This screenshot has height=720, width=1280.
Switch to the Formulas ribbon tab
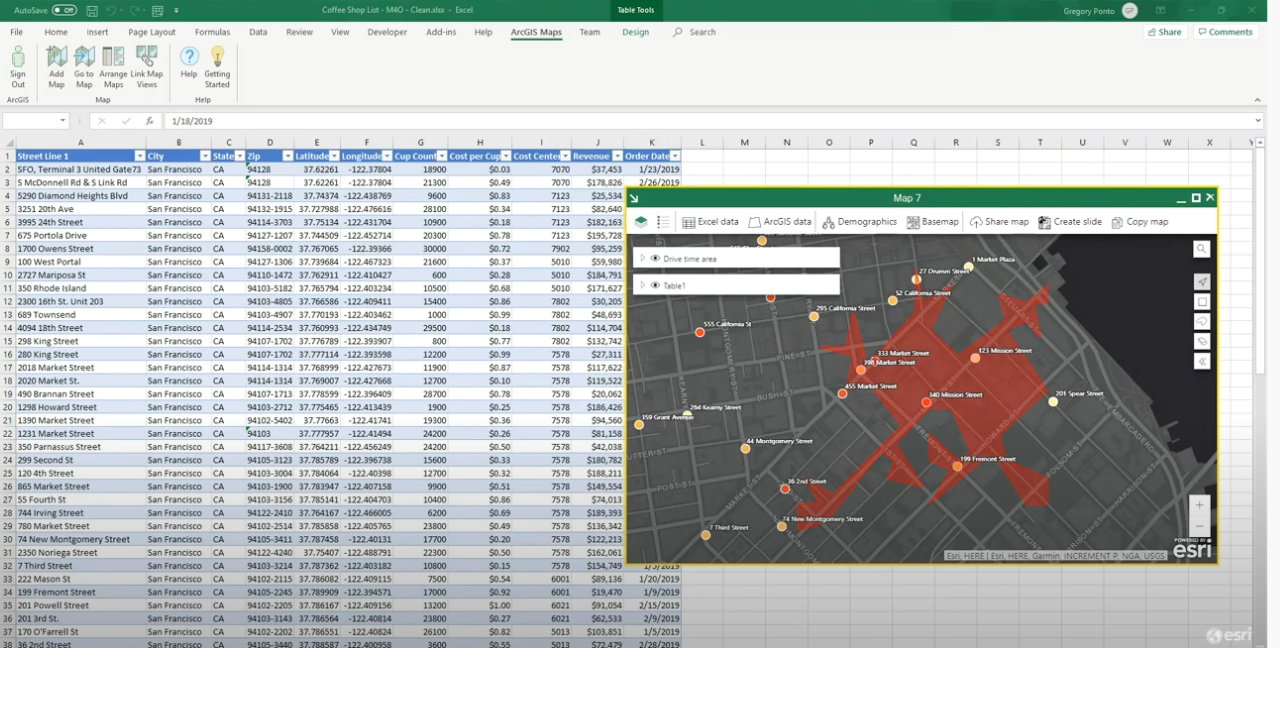tap(212, 32)
